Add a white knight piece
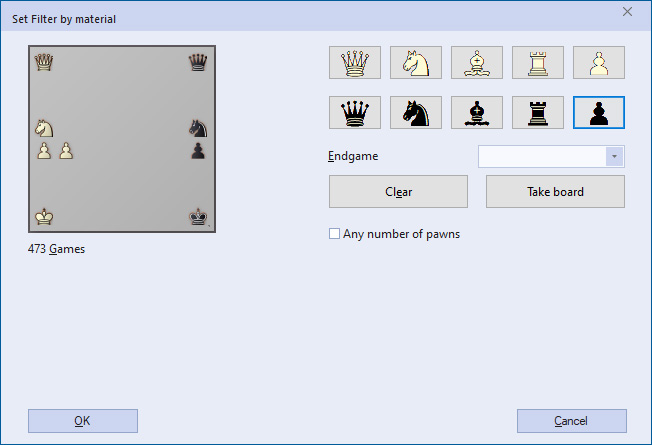652x445 pixels. point(416,62)
